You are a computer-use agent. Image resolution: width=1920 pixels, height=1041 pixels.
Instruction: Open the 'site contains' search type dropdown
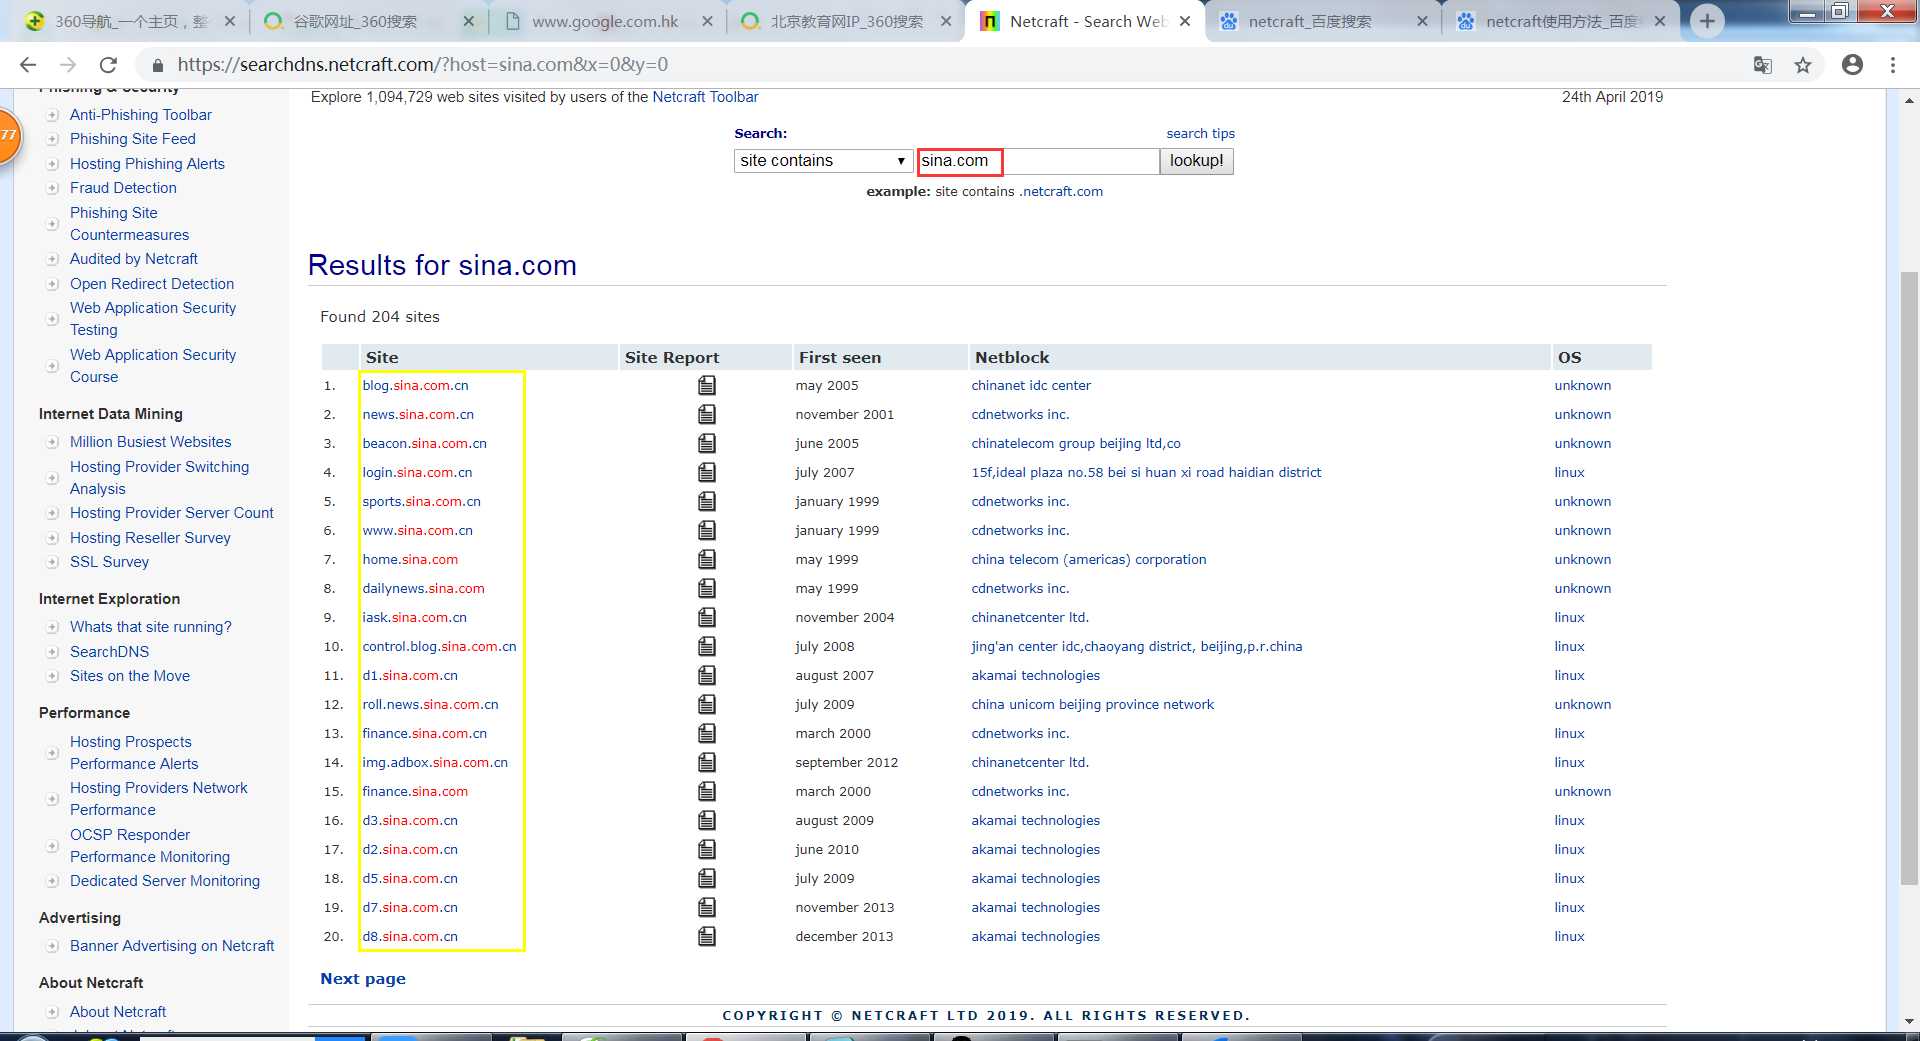tap(823, 161)
